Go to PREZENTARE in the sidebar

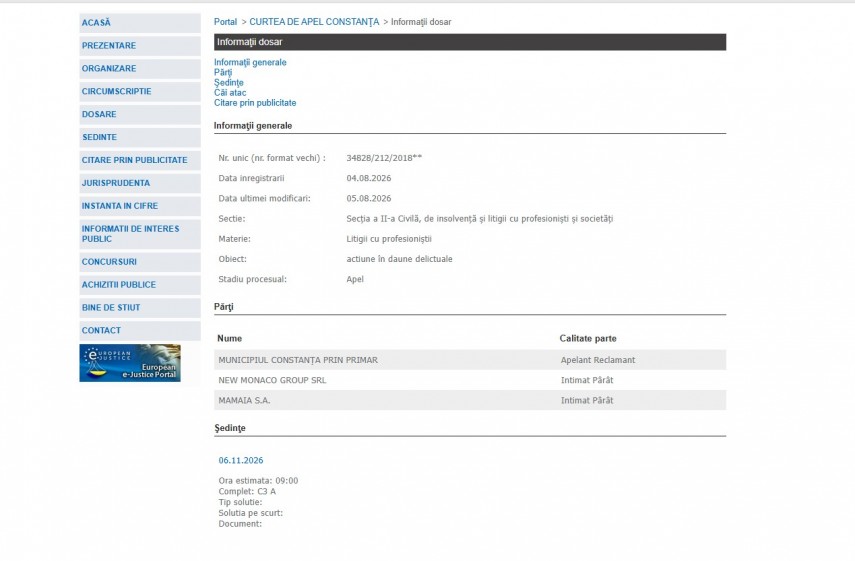click(x=140, y=46)
